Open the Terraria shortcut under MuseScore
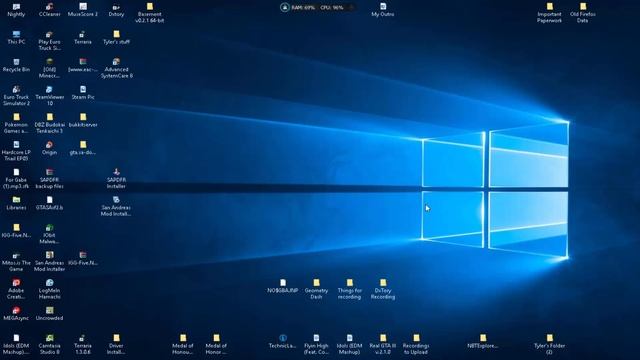This screenshot has width=640, height=360. pos(83,38)
